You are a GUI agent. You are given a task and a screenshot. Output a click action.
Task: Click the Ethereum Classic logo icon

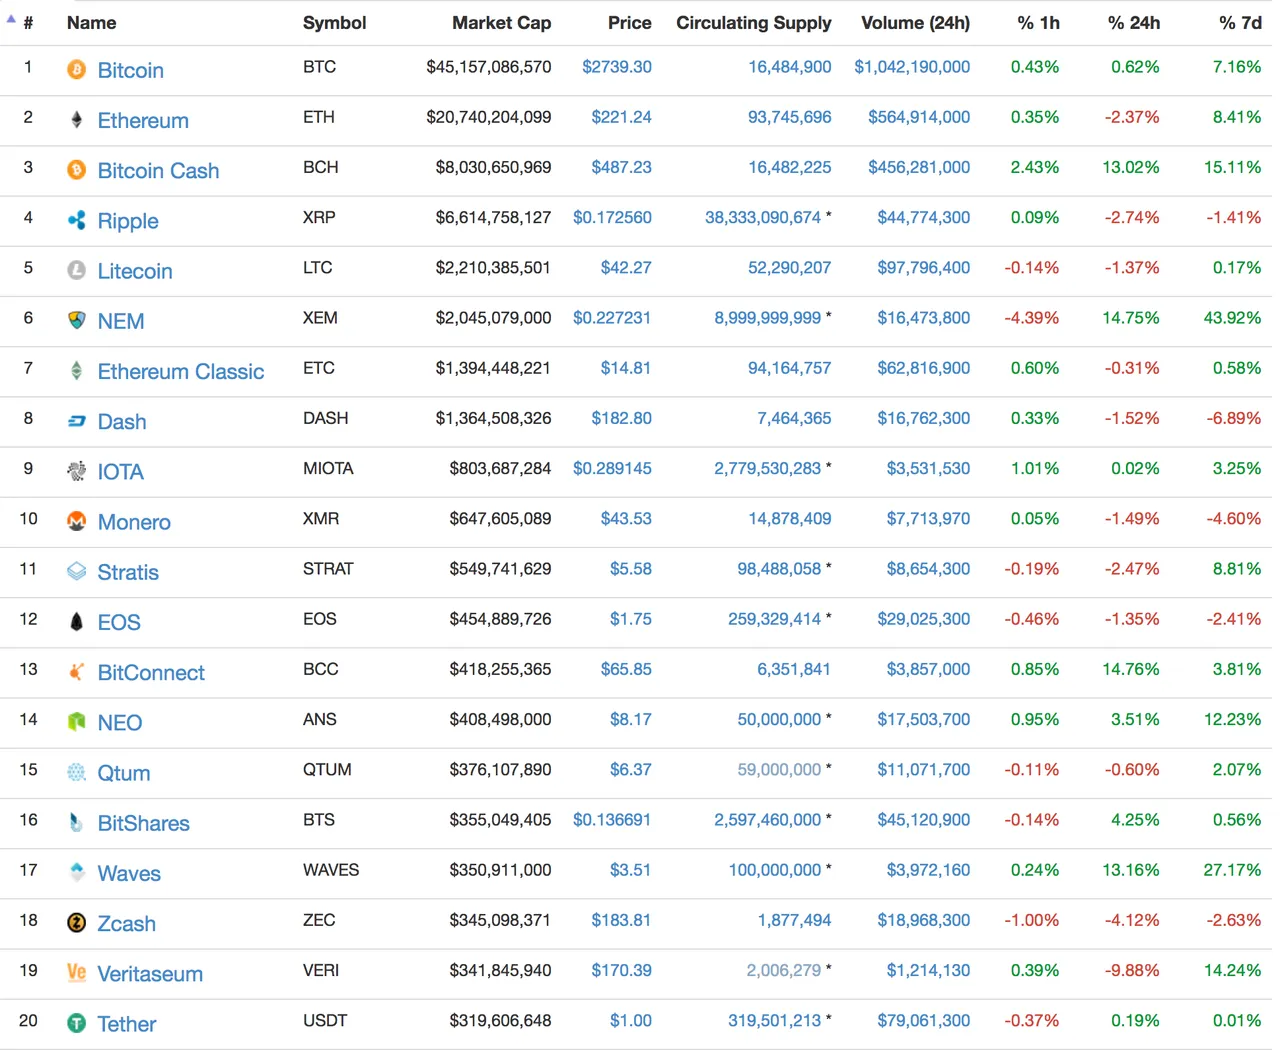pos(76,371)
